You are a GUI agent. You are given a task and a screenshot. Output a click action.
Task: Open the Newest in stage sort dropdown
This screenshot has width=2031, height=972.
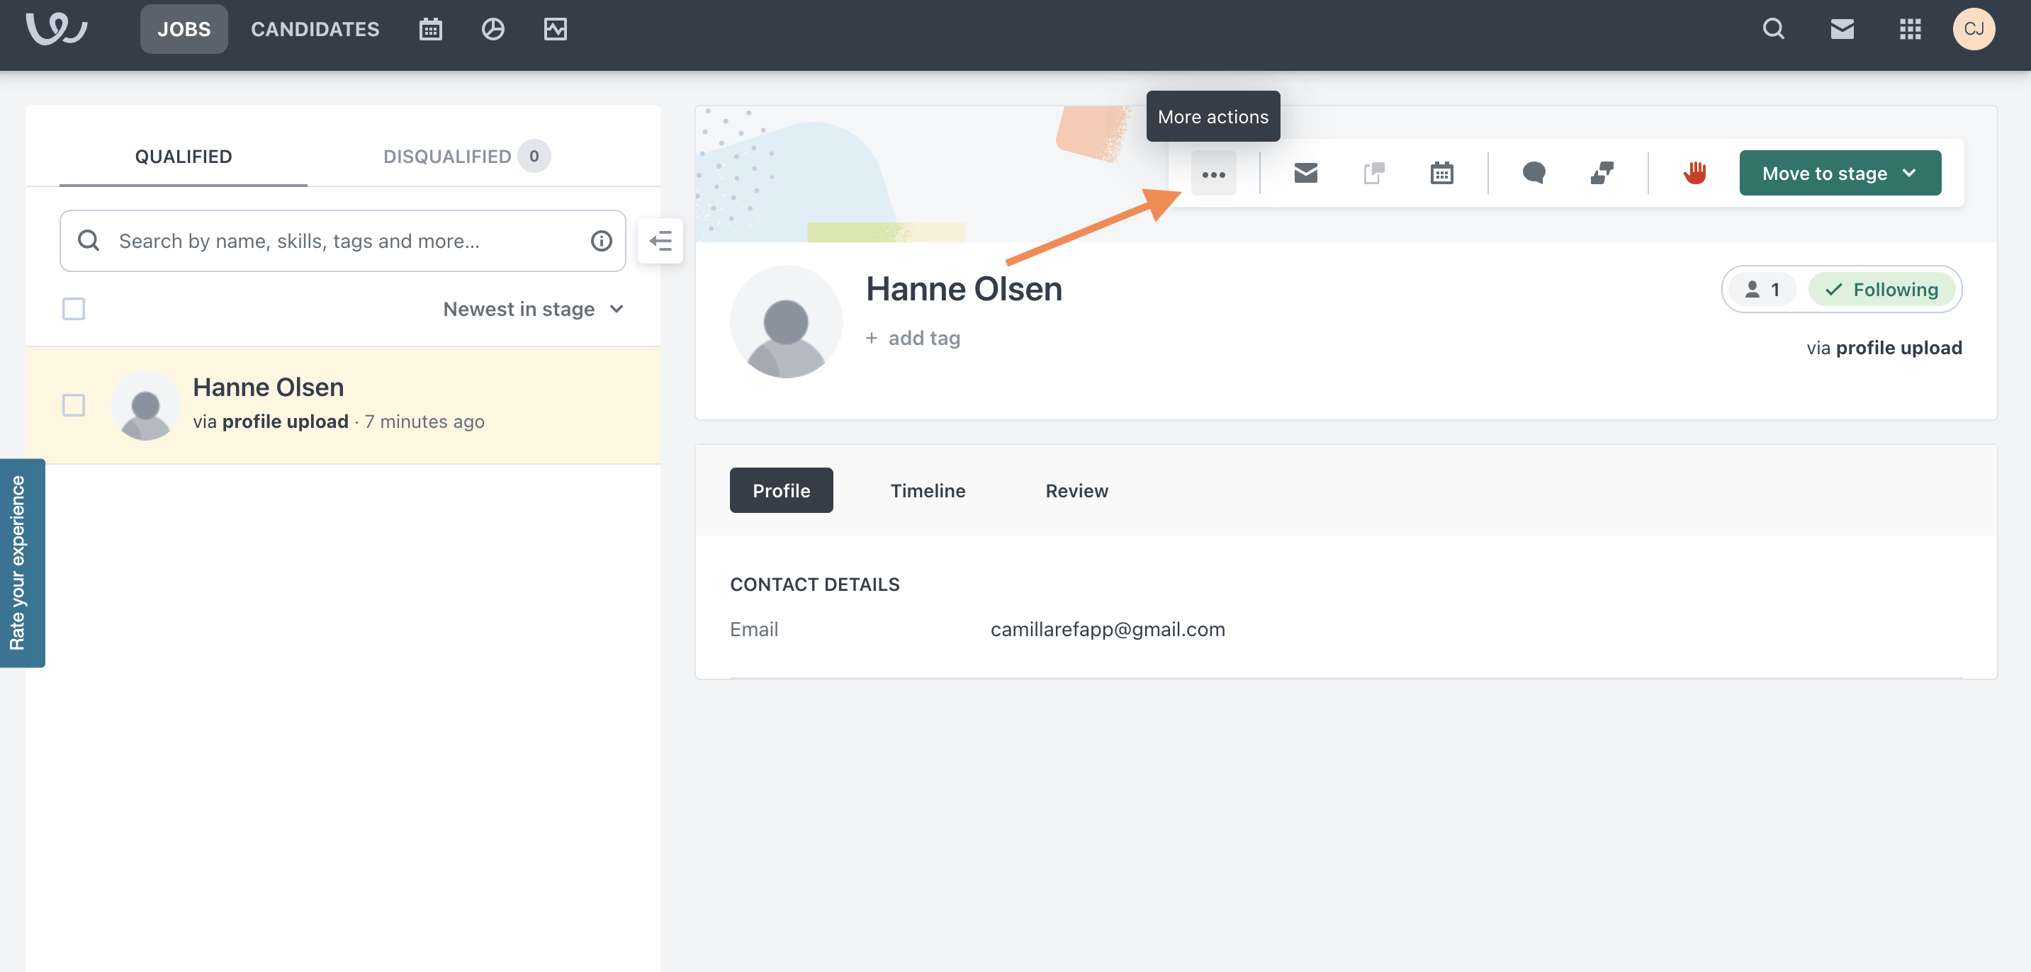pos(533,309)
